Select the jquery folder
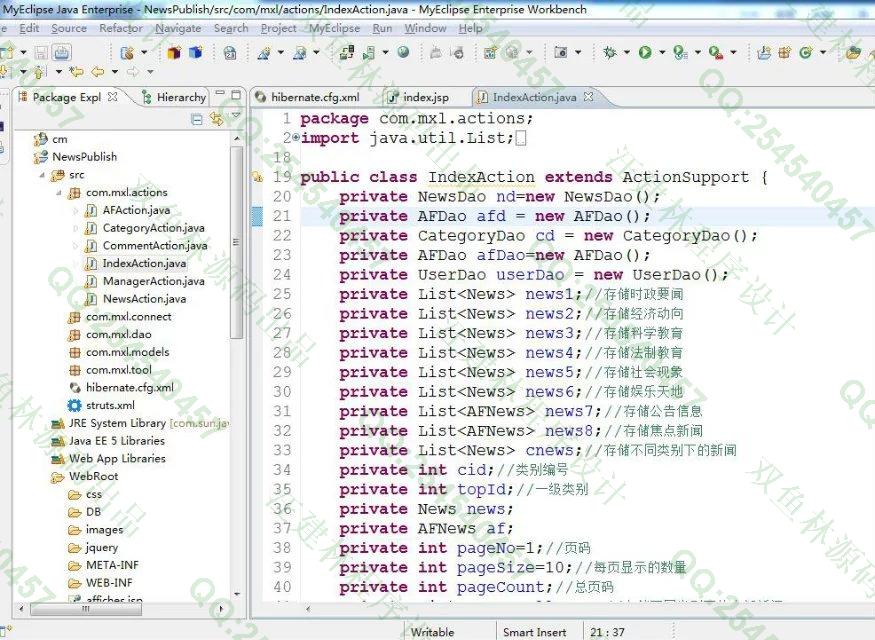875x640 pixels. click(x=101, y=547)
